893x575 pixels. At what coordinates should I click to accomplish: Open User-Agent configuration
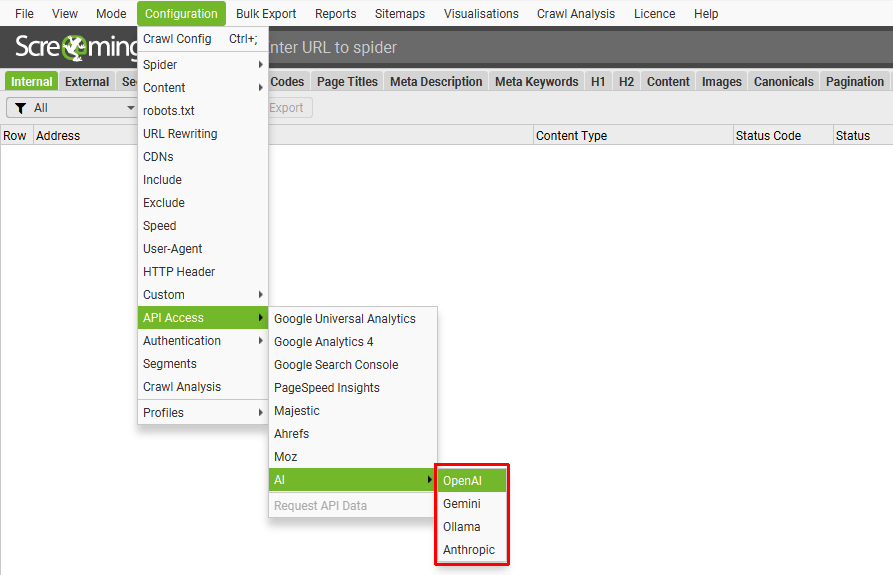(203, 249)
